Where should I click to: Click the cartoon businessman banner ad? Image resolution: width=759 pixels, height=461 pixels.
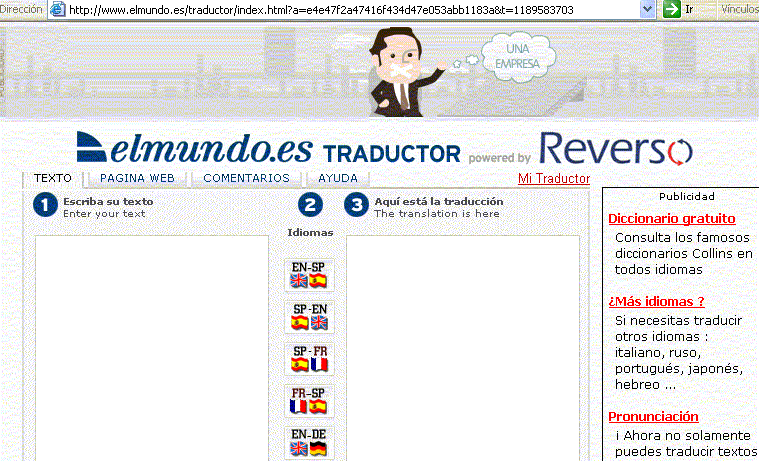pos(380,72)
